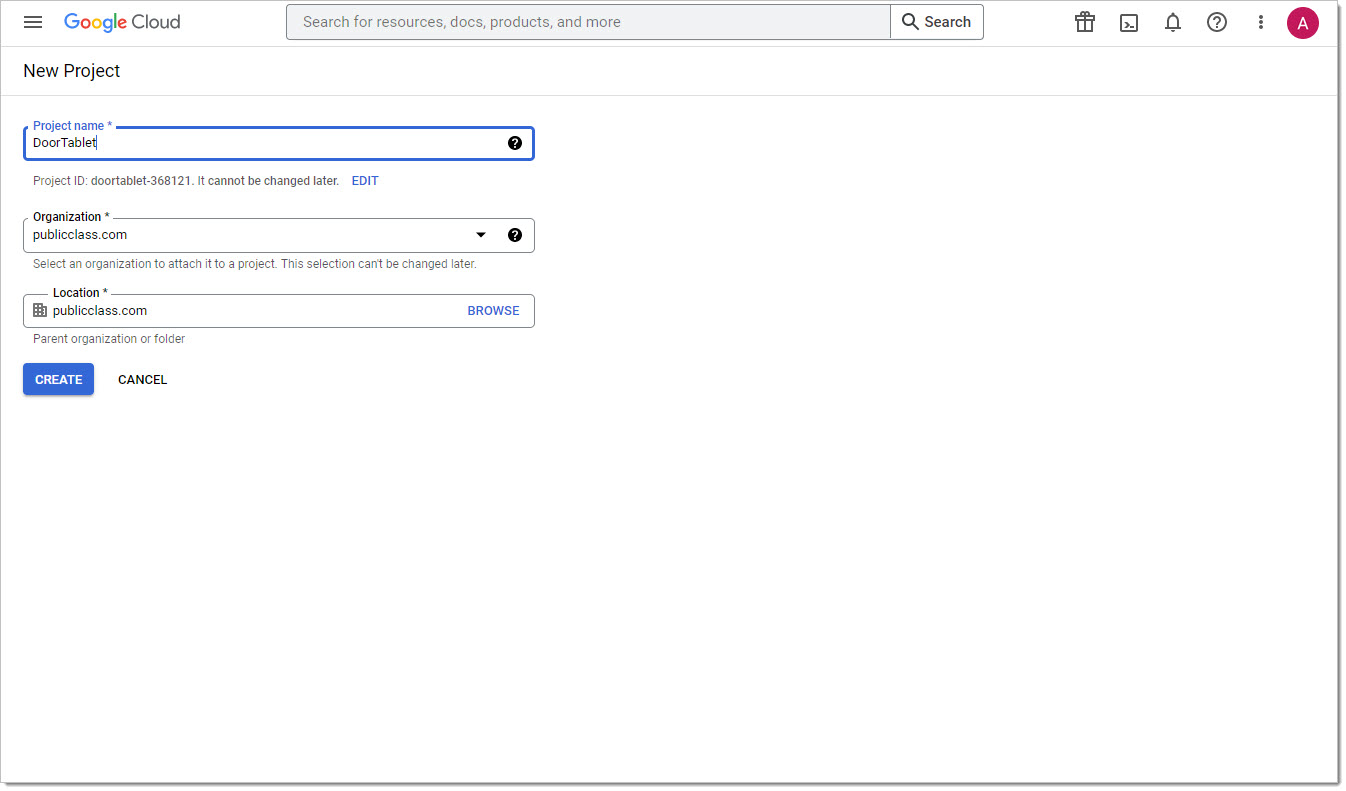The image size is (1346, 791).
Task: Focus the search resources and docs box
Action: (x=588, y=22)
